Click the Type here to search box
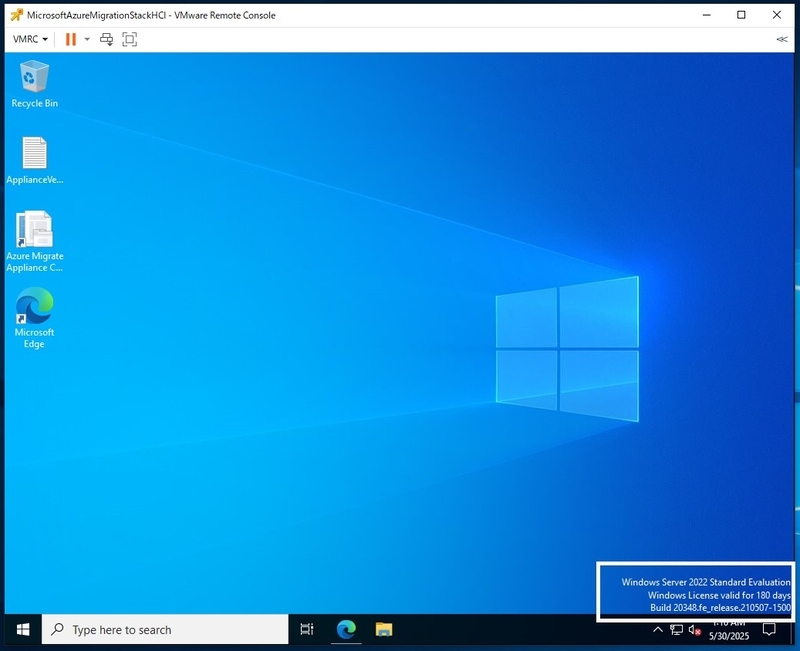The width and height of the screenshot is (800, 651). click(x=165, y=630)
